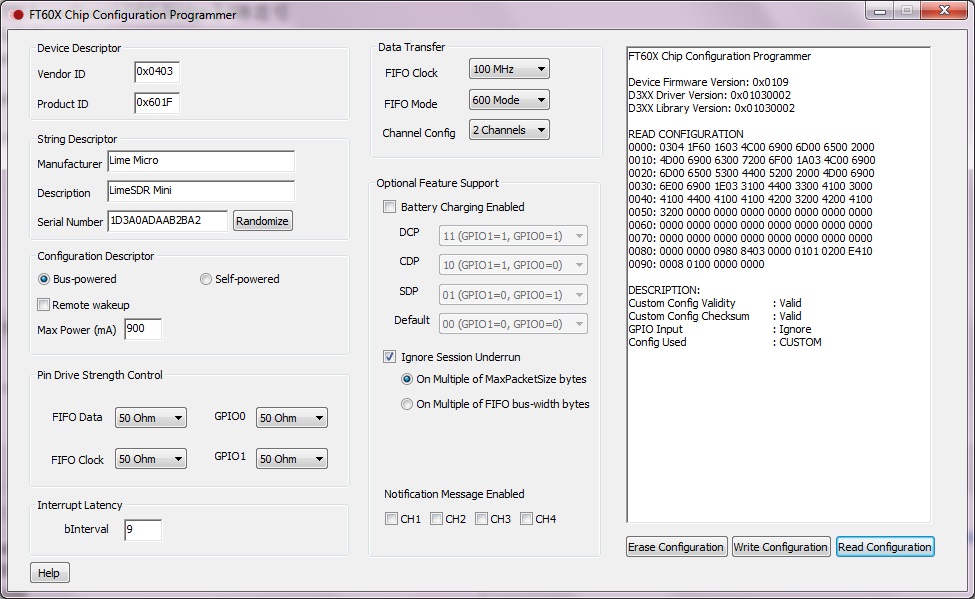The width and height of the screenshot is (975, 599).
Task: Click the disabled CDP dropdown
Action: (513, 265)
